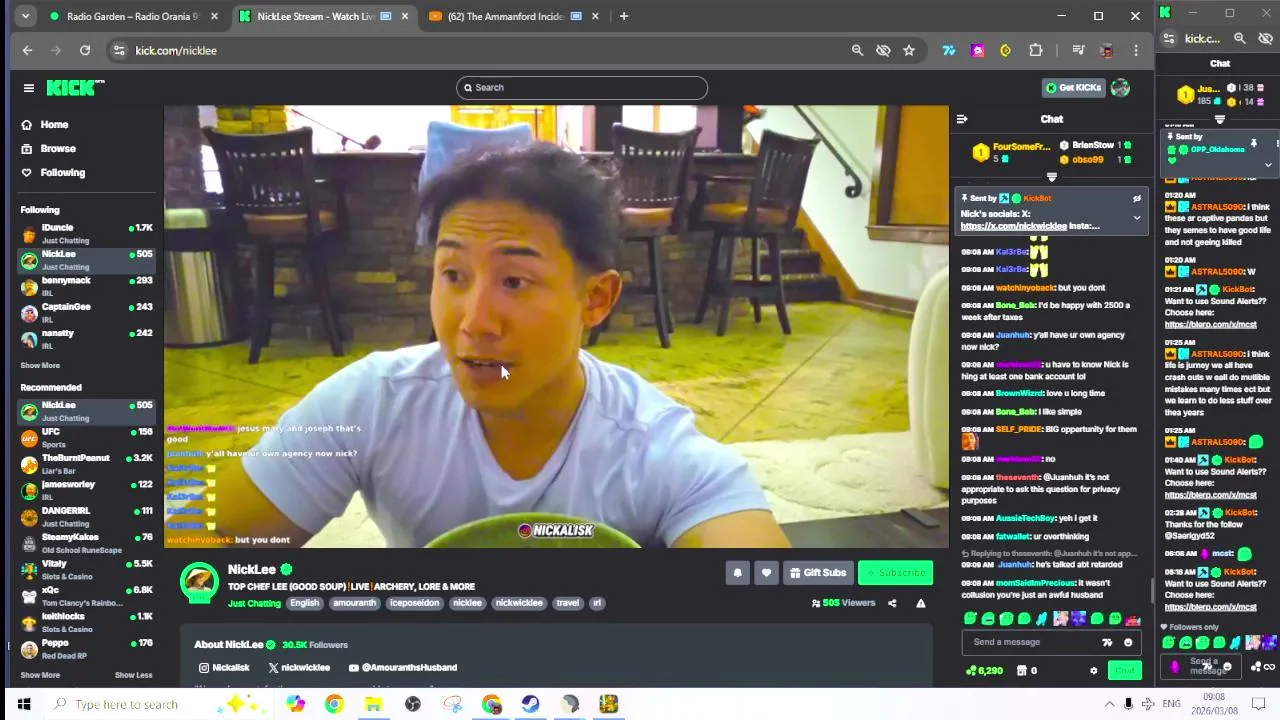Open TheBurntPeanut recommended channel
Screen dimensions: 1280x720
click(x=87, y=464)
